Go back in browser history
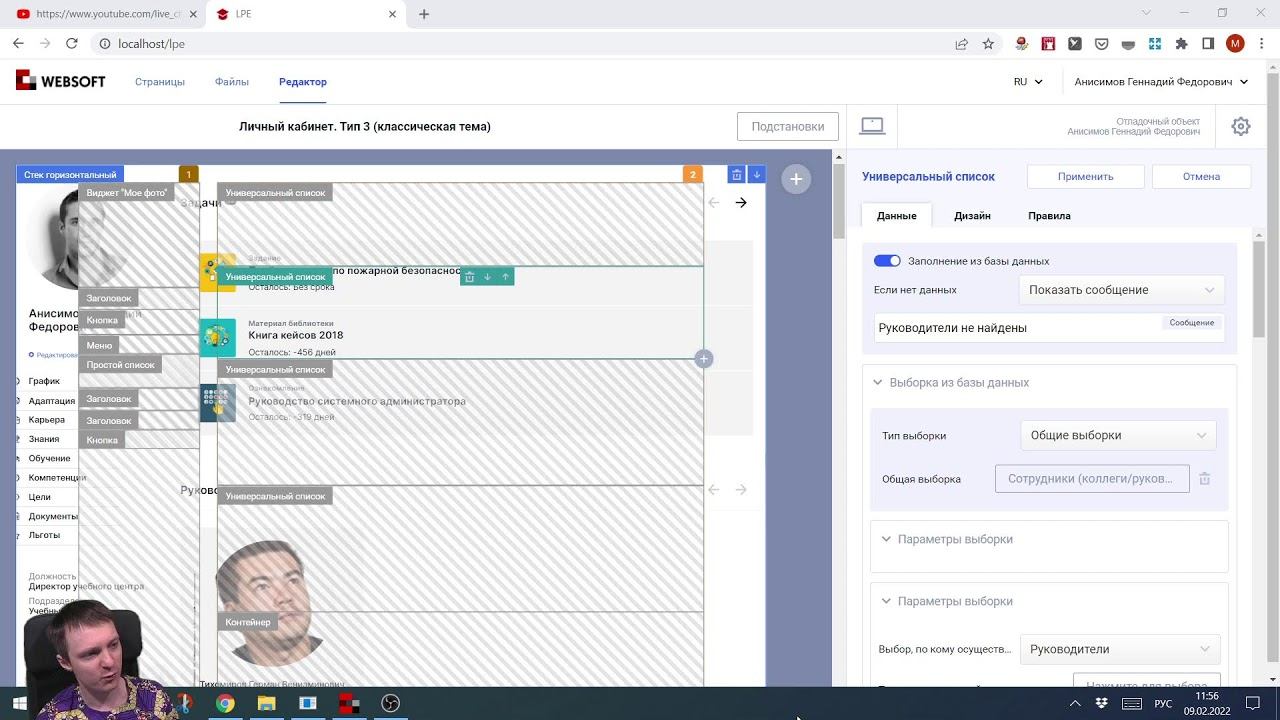The image size is (1280, 720). [18, 44]
